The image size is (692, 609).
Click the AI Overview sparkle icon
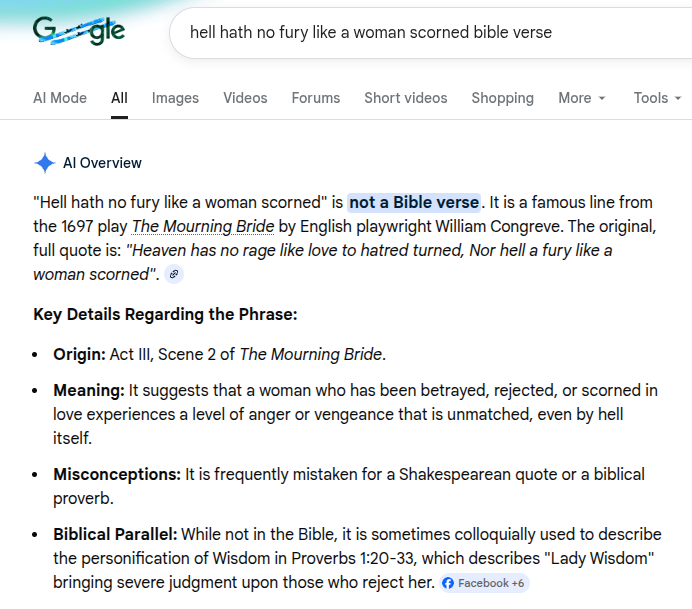click(44, 163)
